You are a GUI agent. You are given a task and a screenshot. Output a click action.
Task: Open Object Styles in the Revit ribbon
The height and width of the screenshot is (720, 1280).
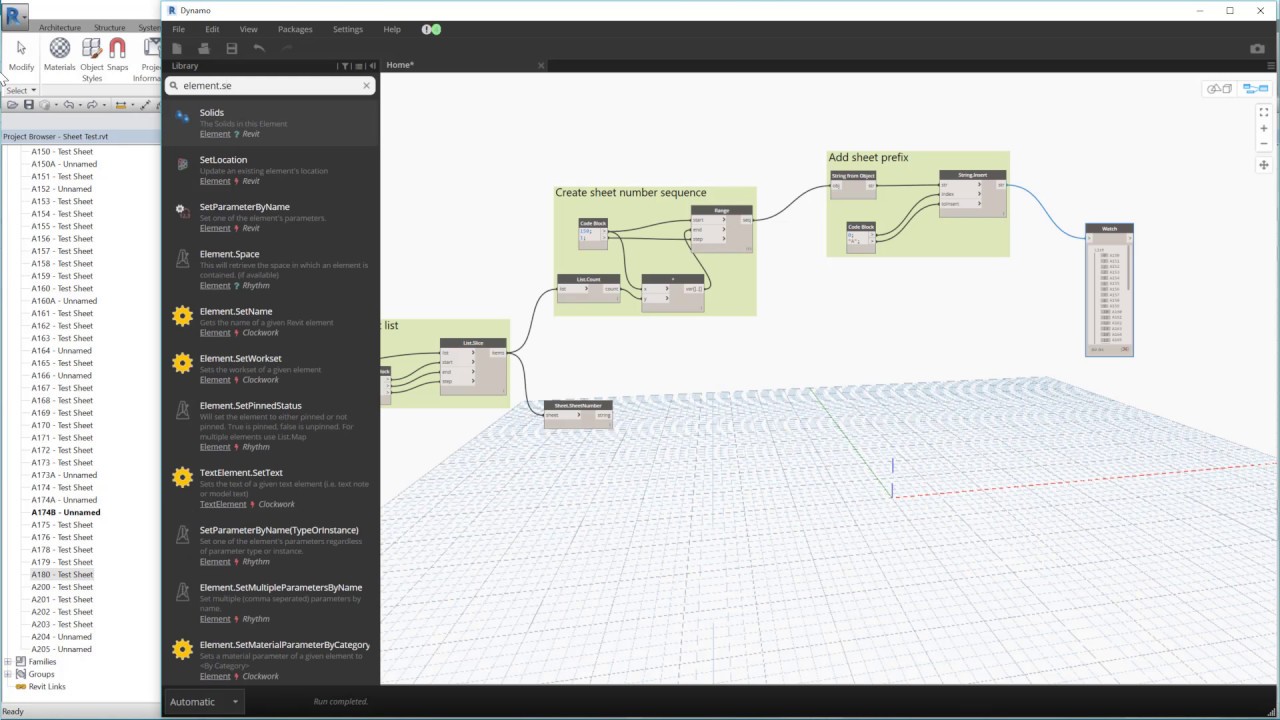point(92,60)
